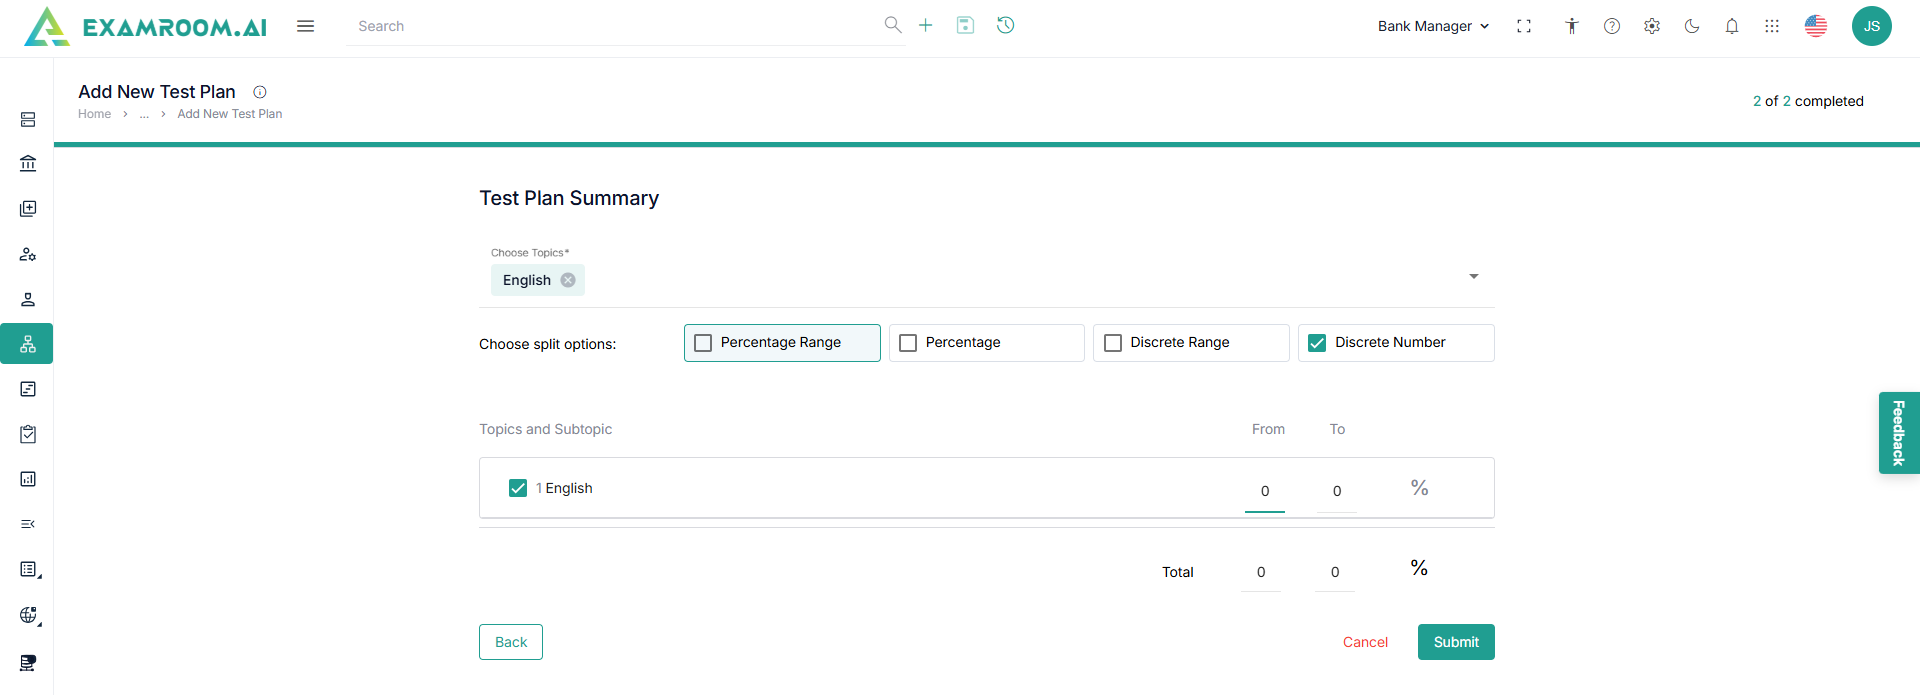Click the hamburger menu icon
This screenshot has width=1920, height=695.
[306, 26]
